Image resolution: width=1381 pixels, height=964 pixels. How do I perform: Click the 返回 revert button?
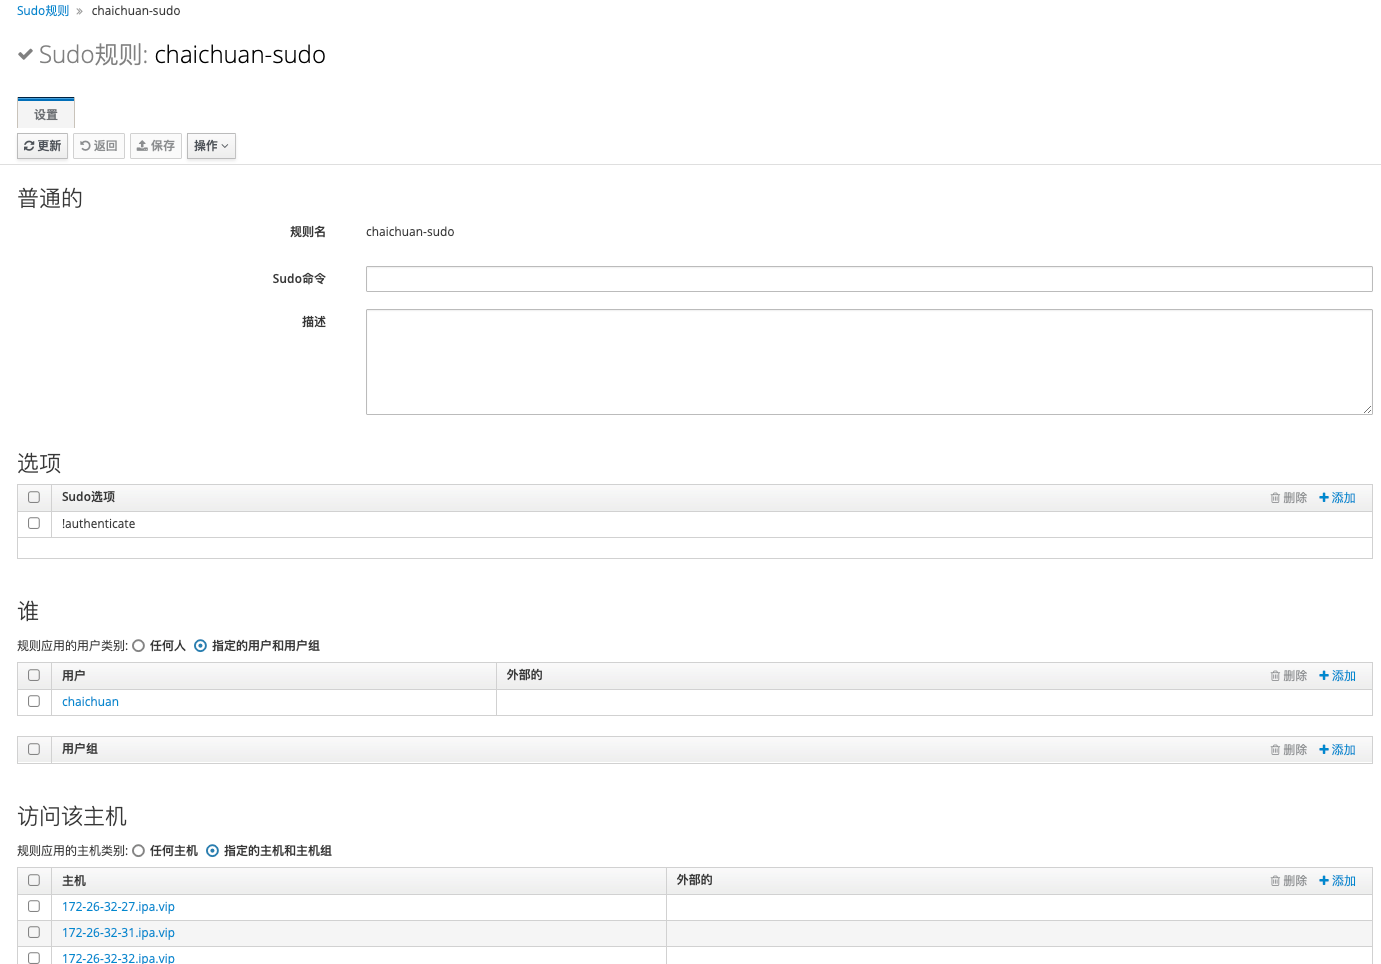click(99, 146)
